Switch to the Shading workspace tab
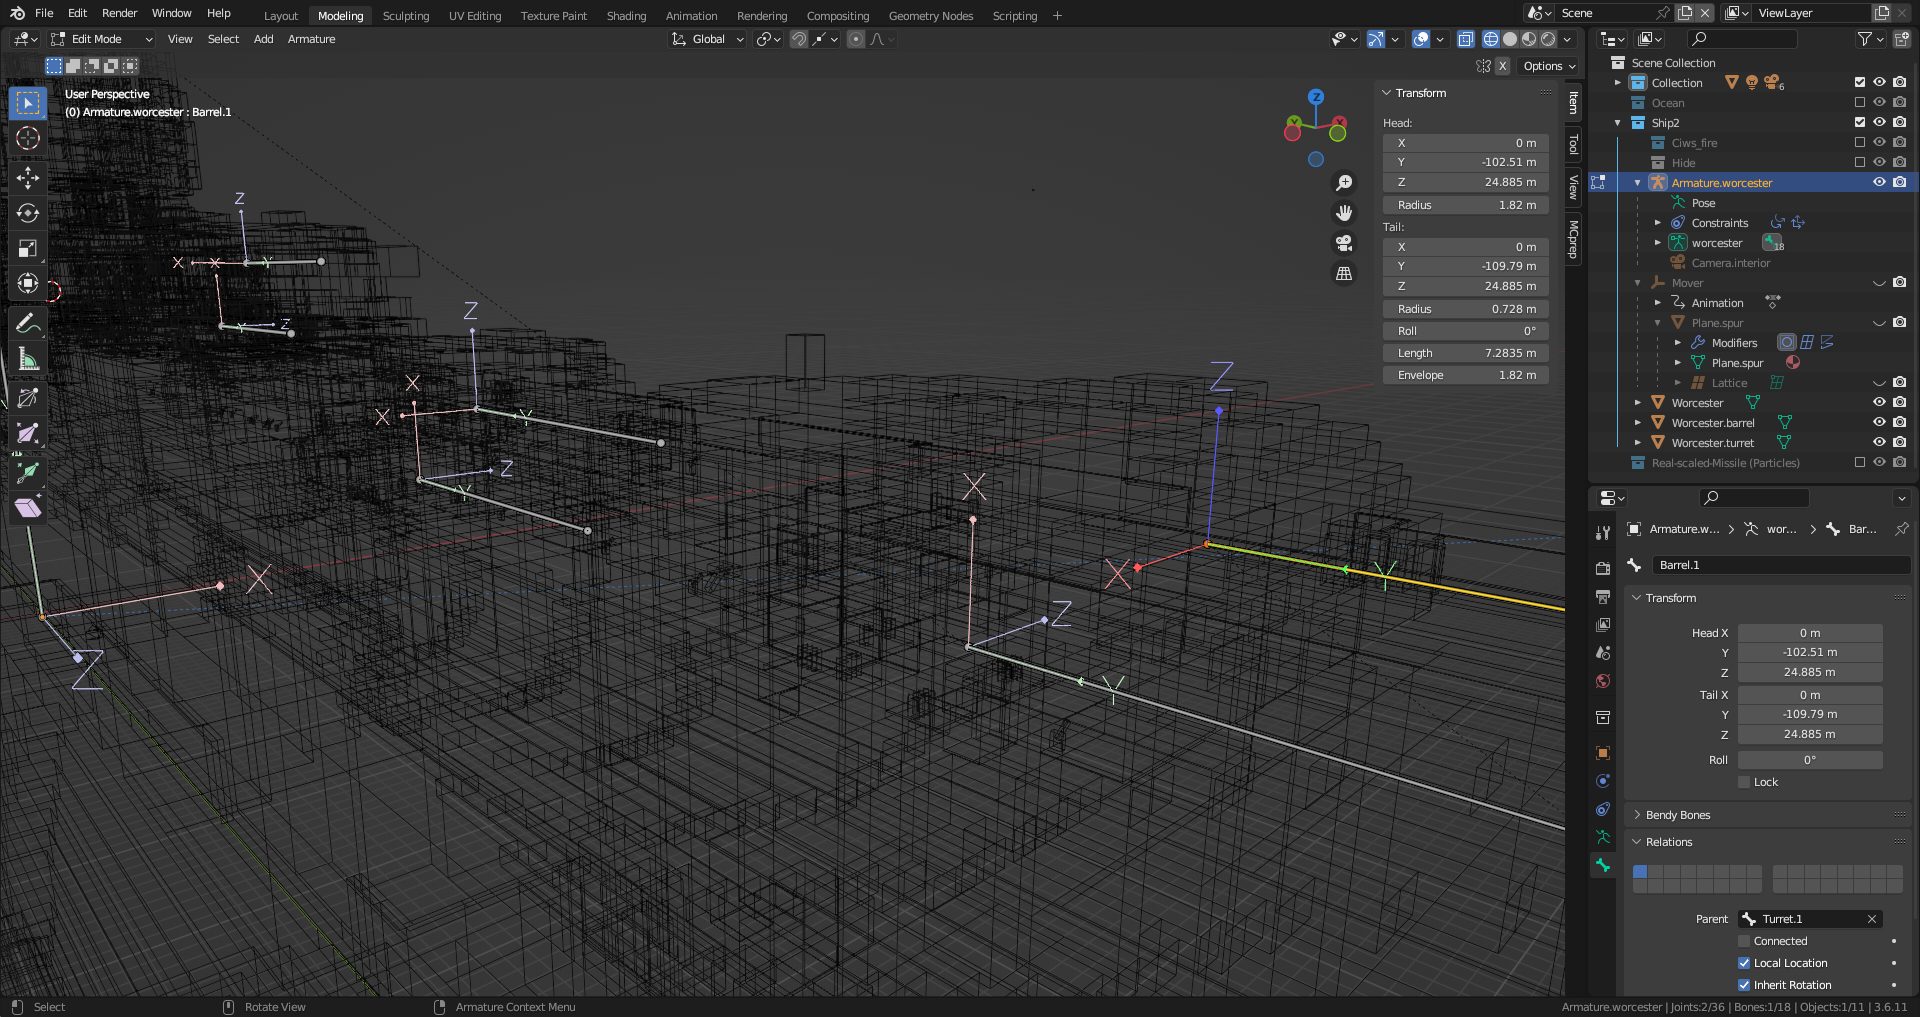This screenshot has height=1017, width=1920. click(x=626, y=16)
